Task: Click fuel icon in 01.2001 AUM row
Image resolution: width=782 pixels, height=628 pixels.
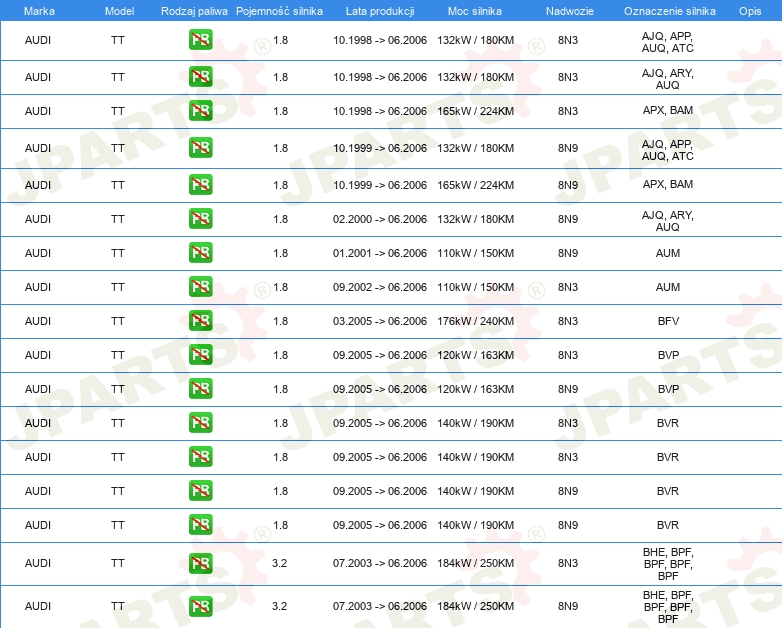Action: coord(200,252)
